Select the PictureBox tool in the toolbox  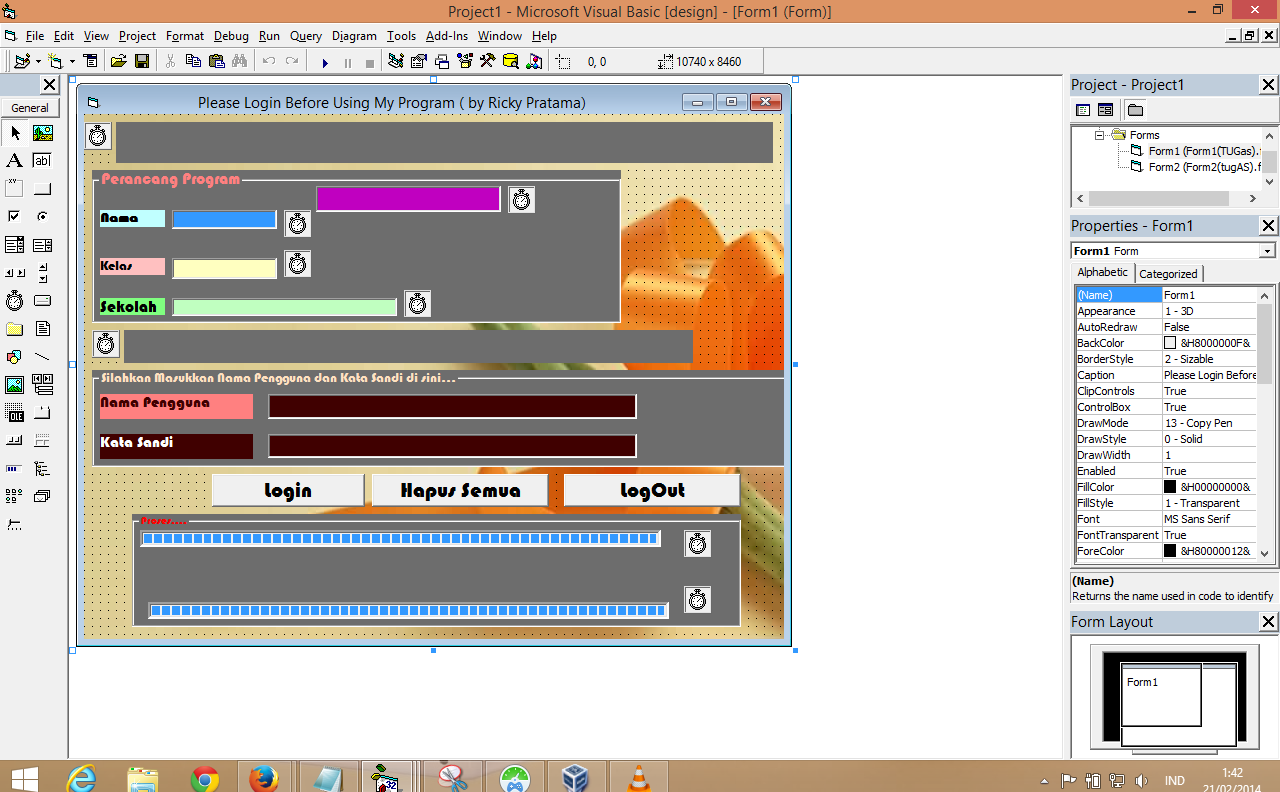click(x=42, y=132)
